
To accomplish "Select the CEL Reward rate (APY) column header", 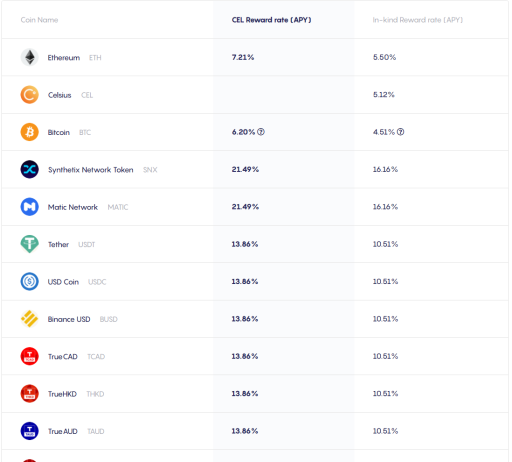I will point(271,20).
